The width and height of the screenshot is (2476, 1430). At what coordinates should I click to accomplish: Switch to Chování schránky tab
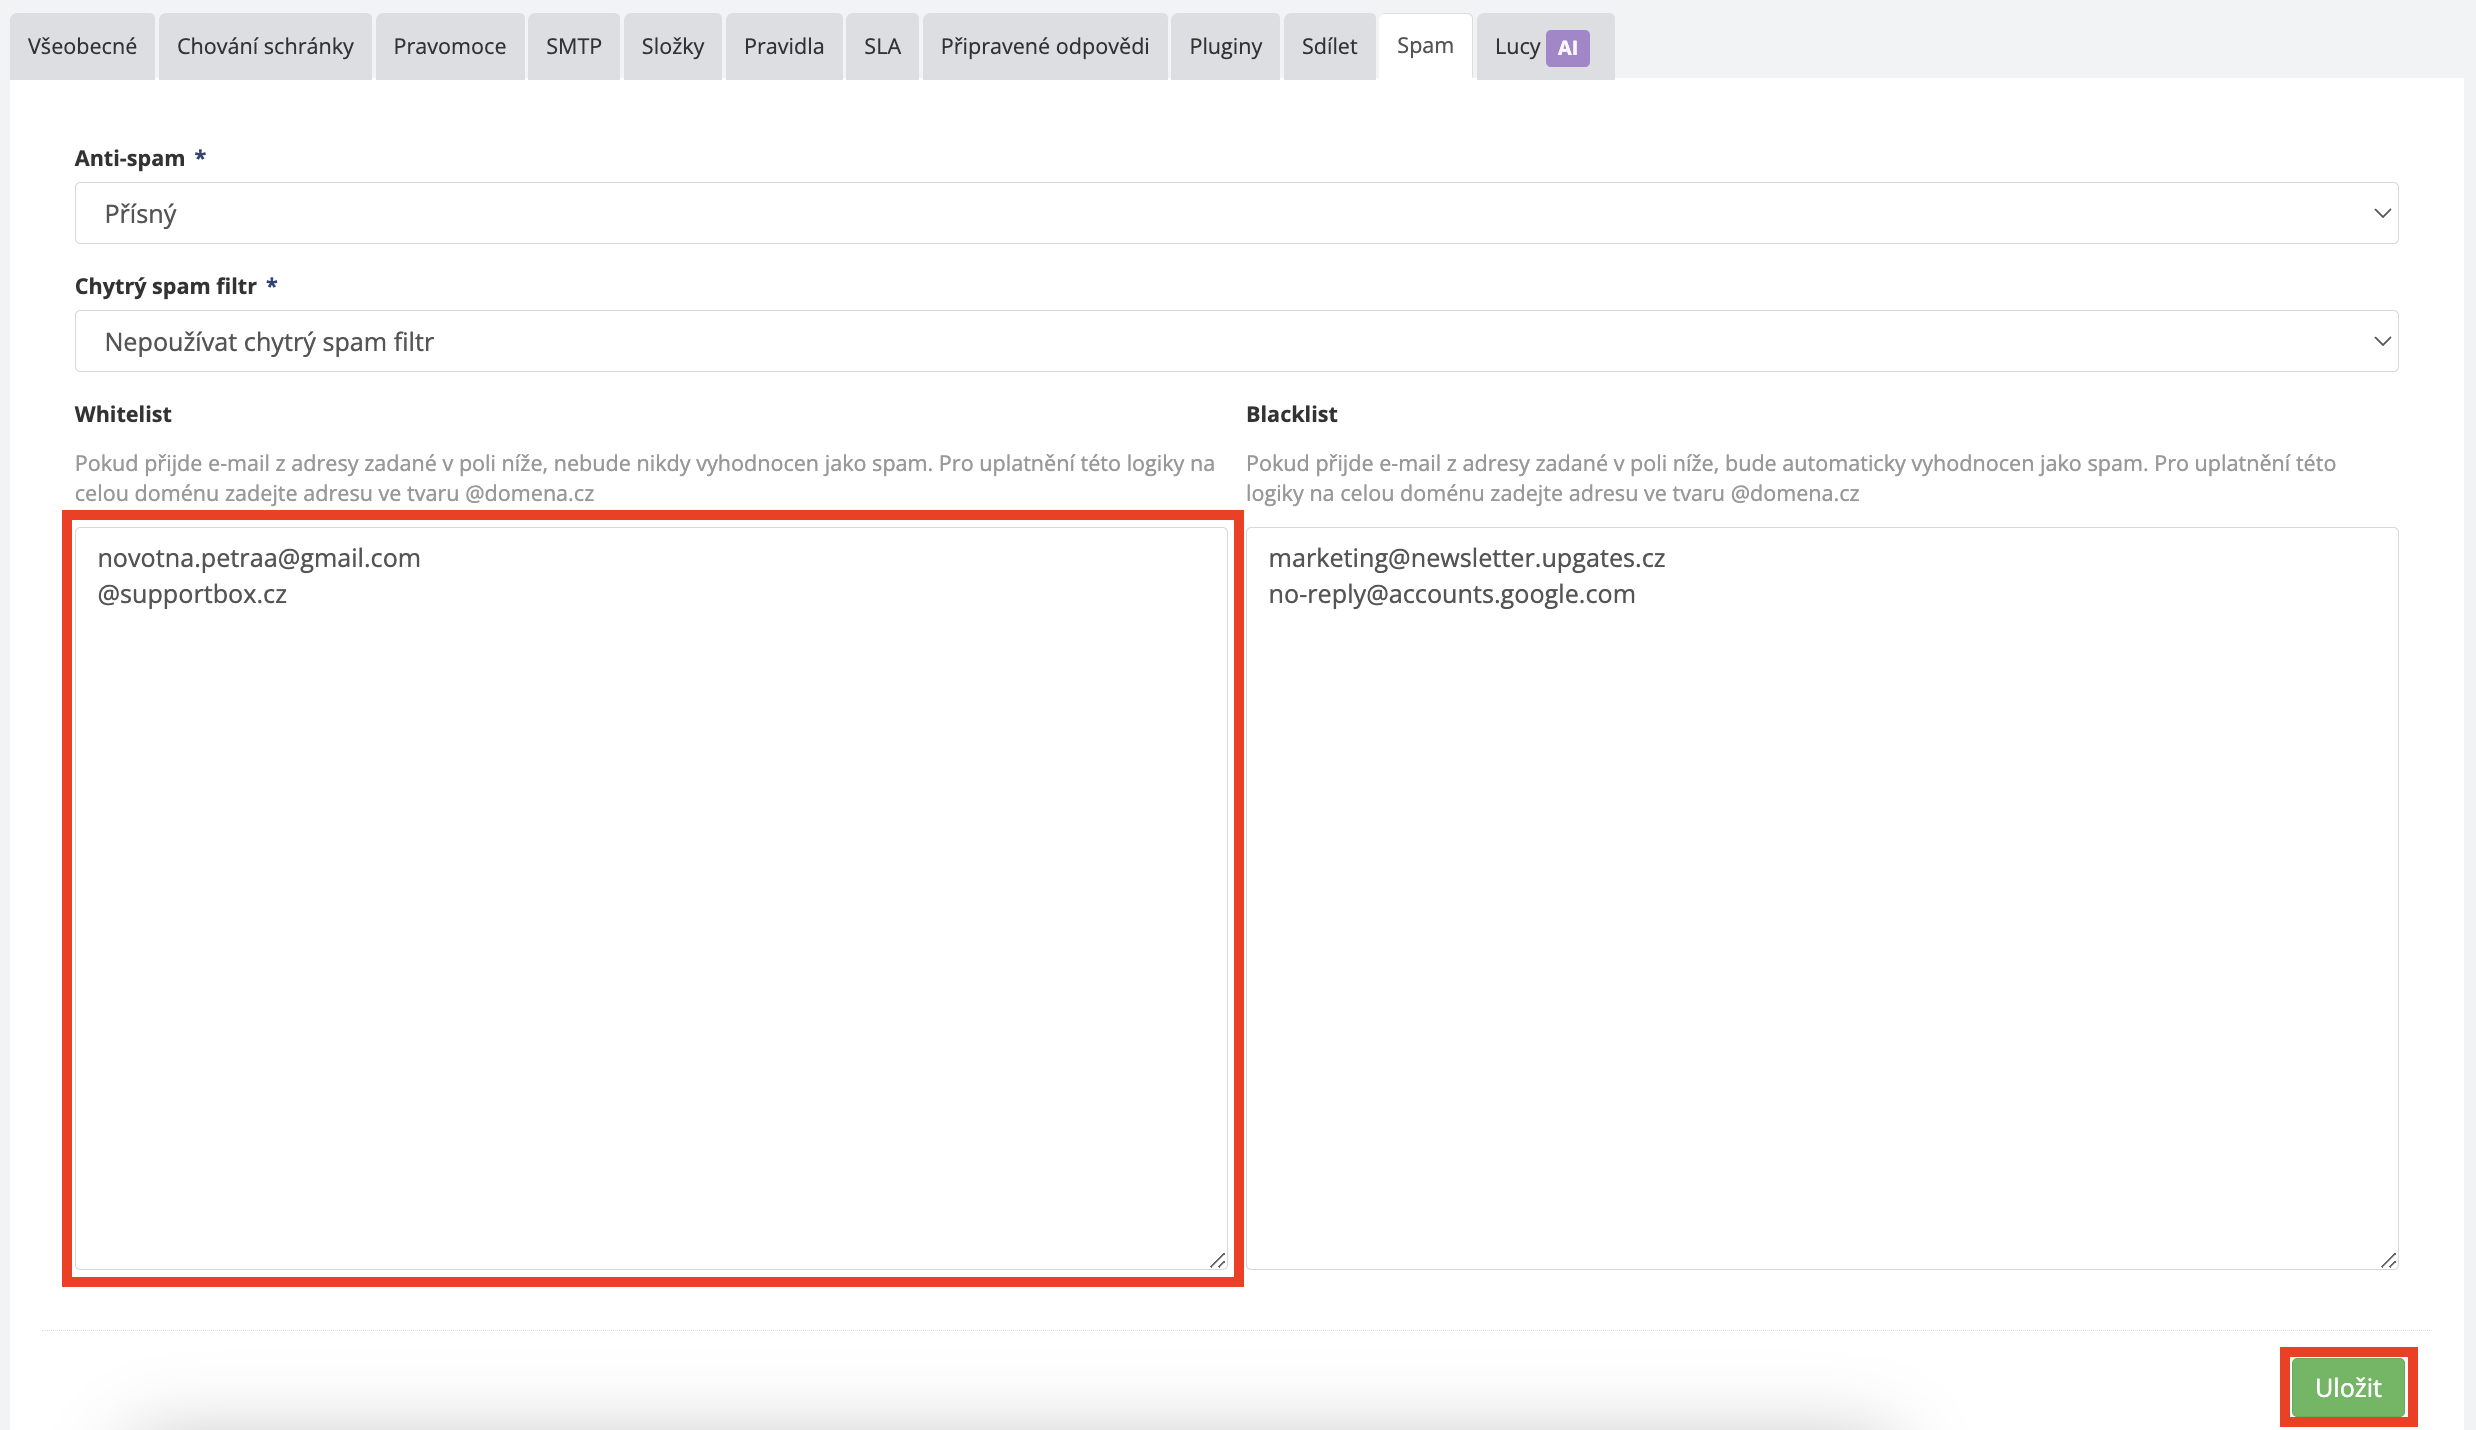click(265, 46)
